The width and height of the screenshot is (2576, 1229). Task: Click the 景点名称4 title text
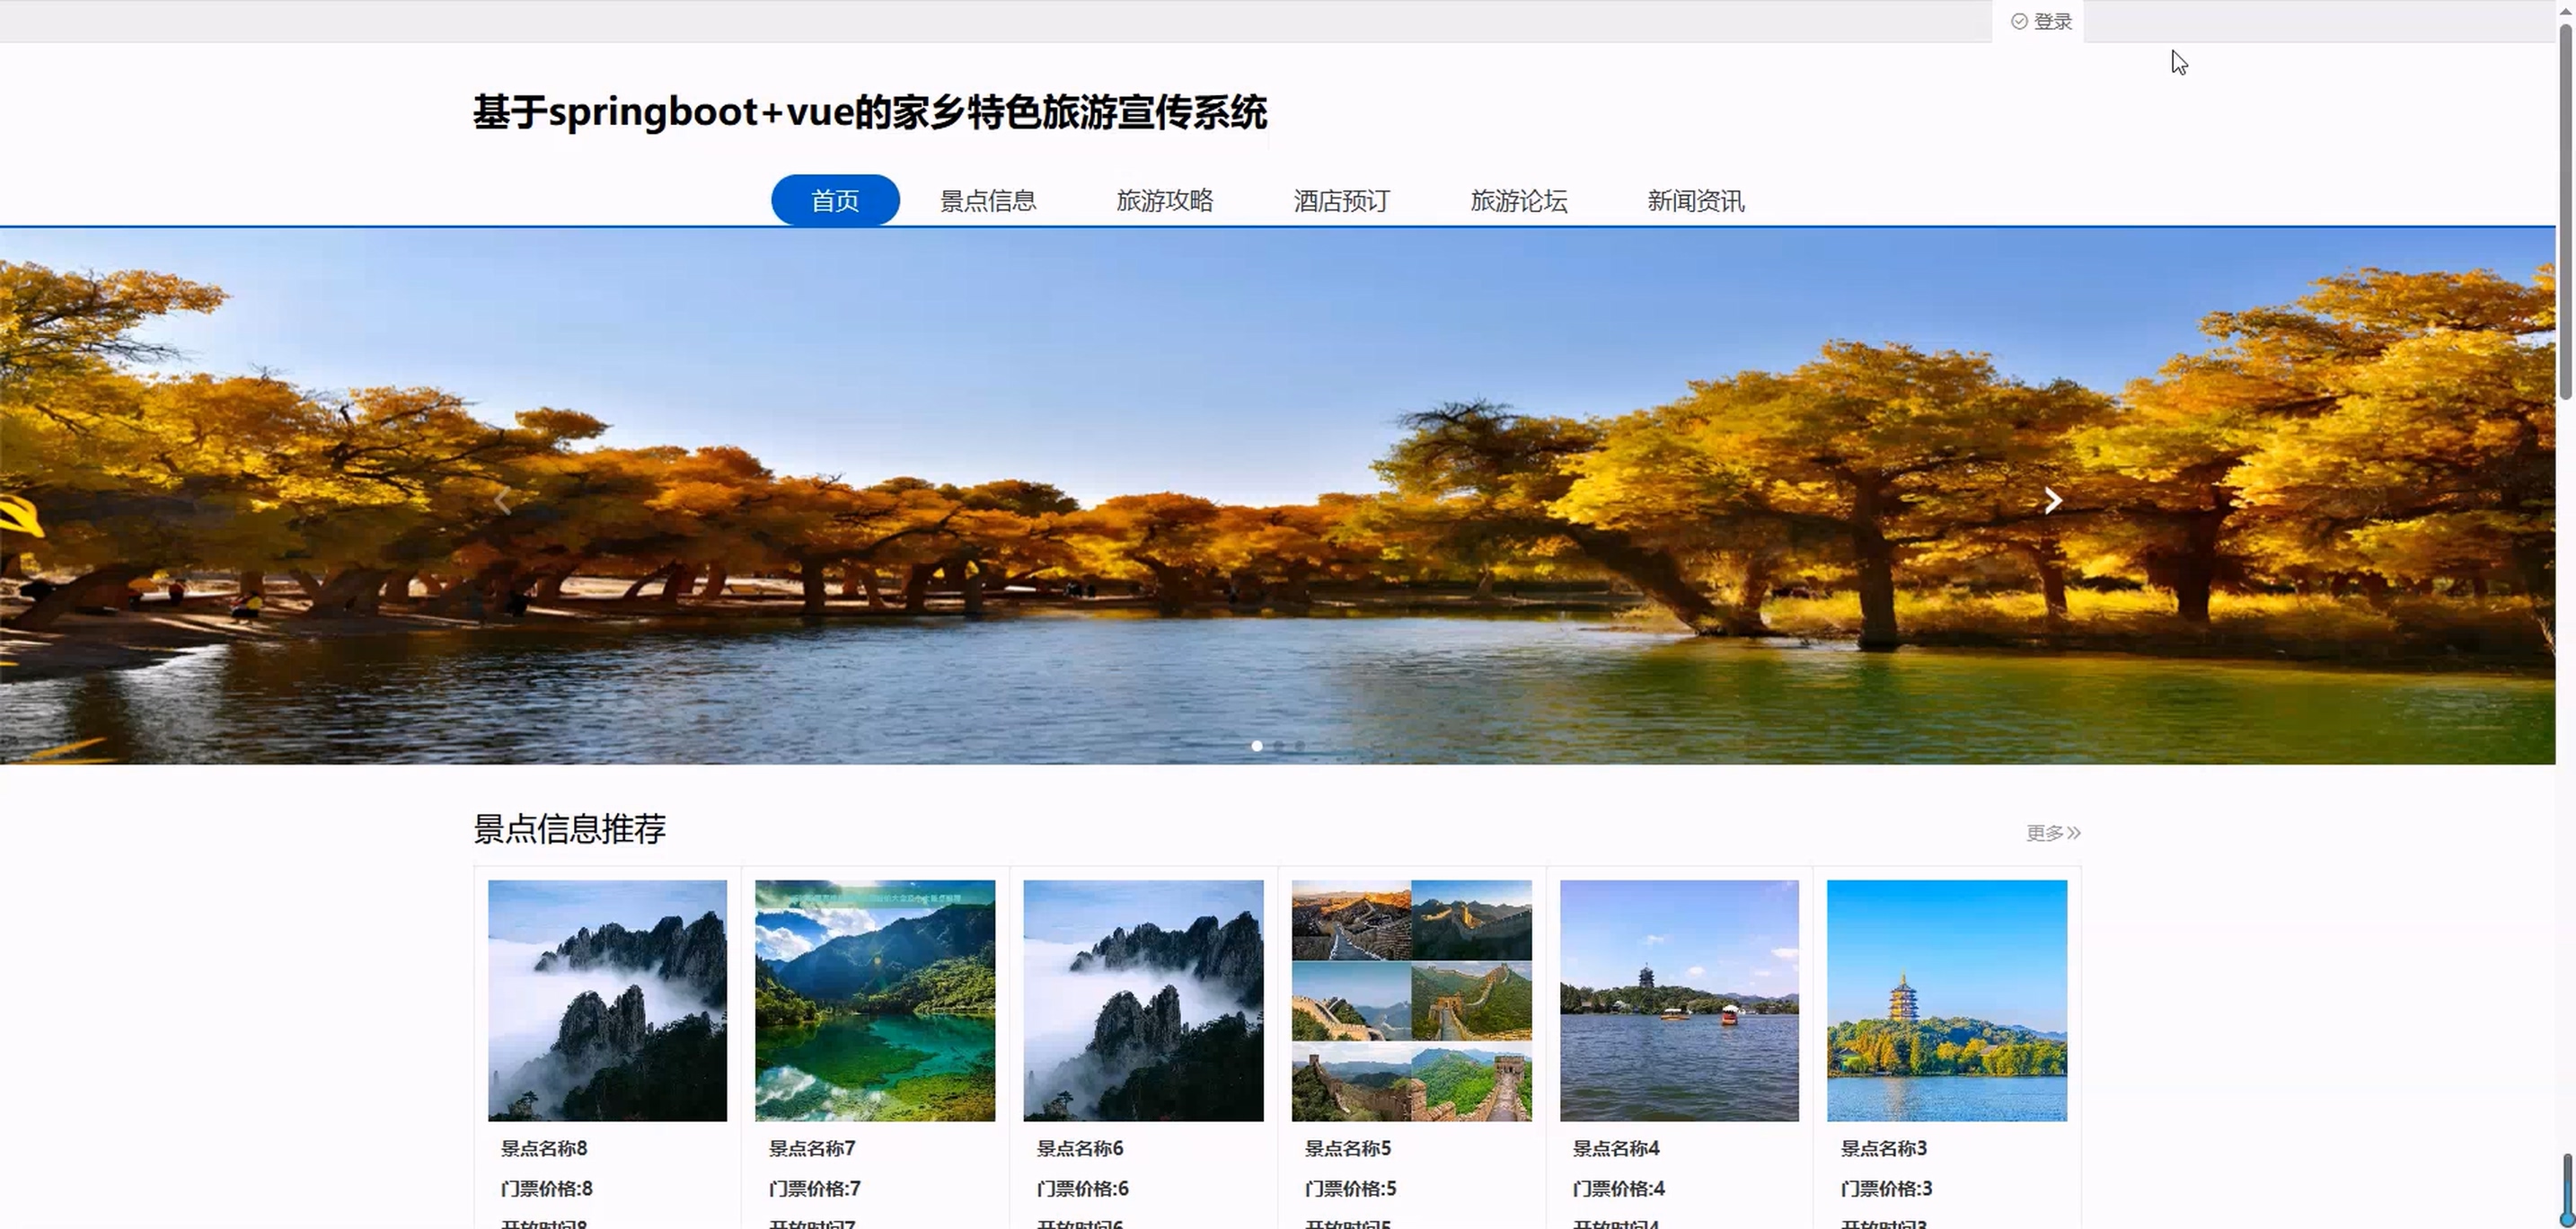[1616, 1148]
